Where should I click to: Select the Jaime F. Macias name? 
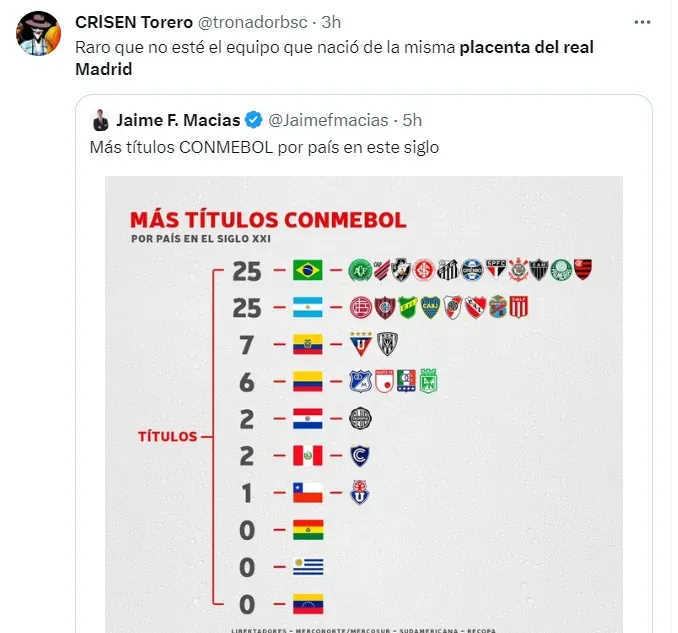178,120
